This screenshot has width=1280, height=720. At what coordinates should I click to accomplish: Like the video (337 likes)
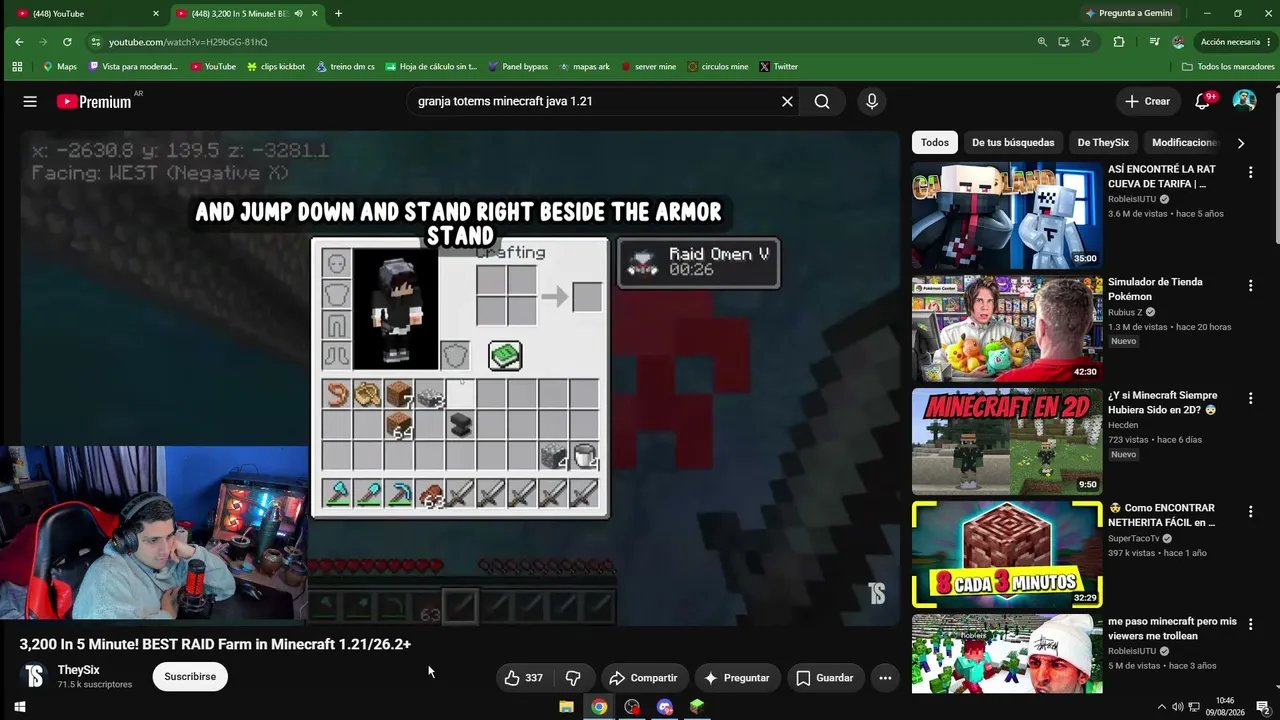(524, 678)
